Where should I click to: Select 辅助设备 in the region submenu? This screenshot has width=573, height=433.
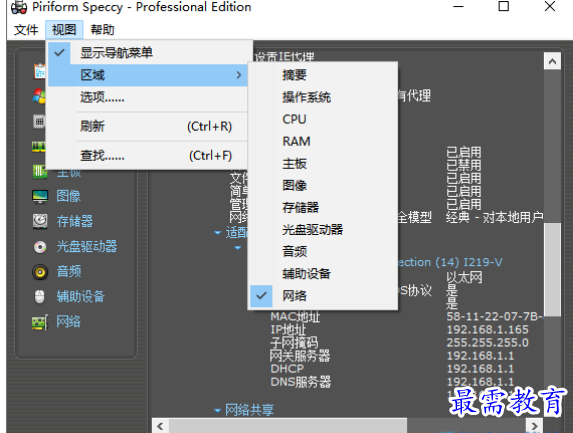pyautogui.click(x=323, y=274)
